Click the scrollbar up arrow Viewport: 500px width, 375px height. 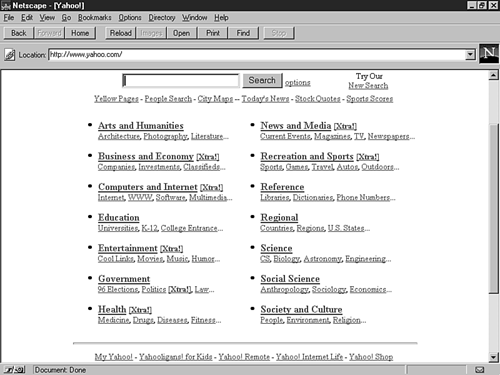tap(494, 75)
